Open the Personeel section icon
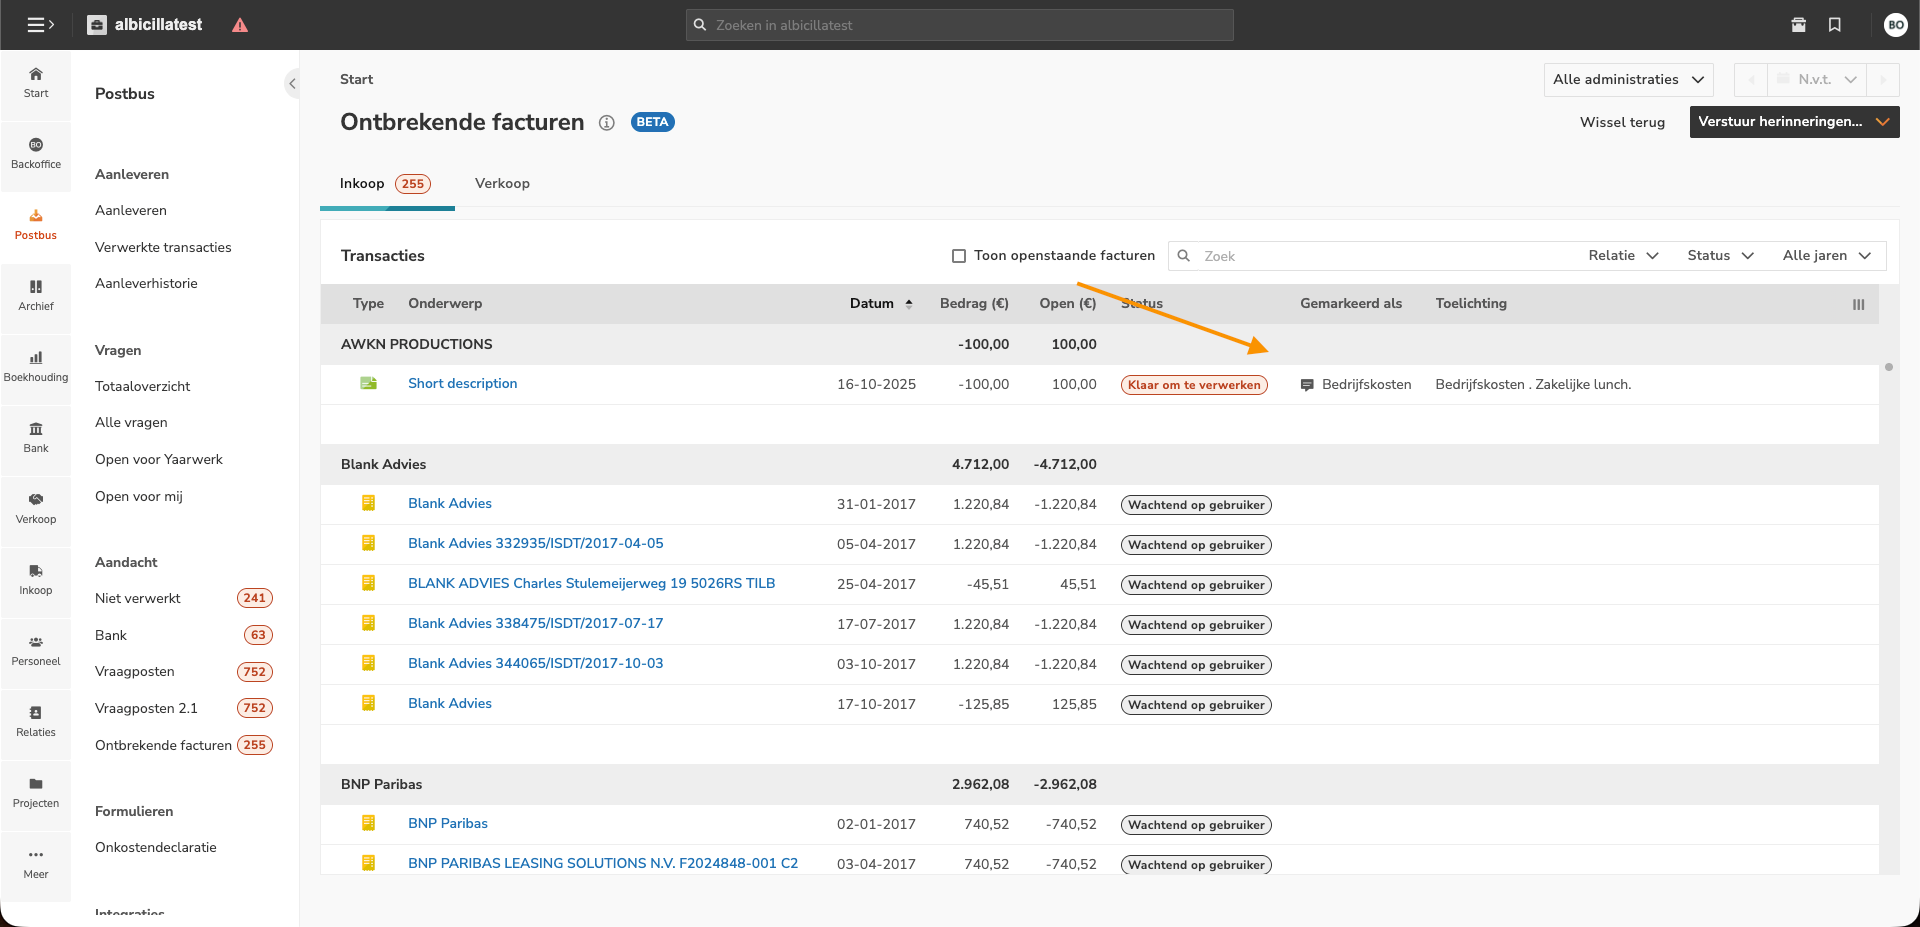The width and height of the screenshot is (1920, 927). click(36, 650)
